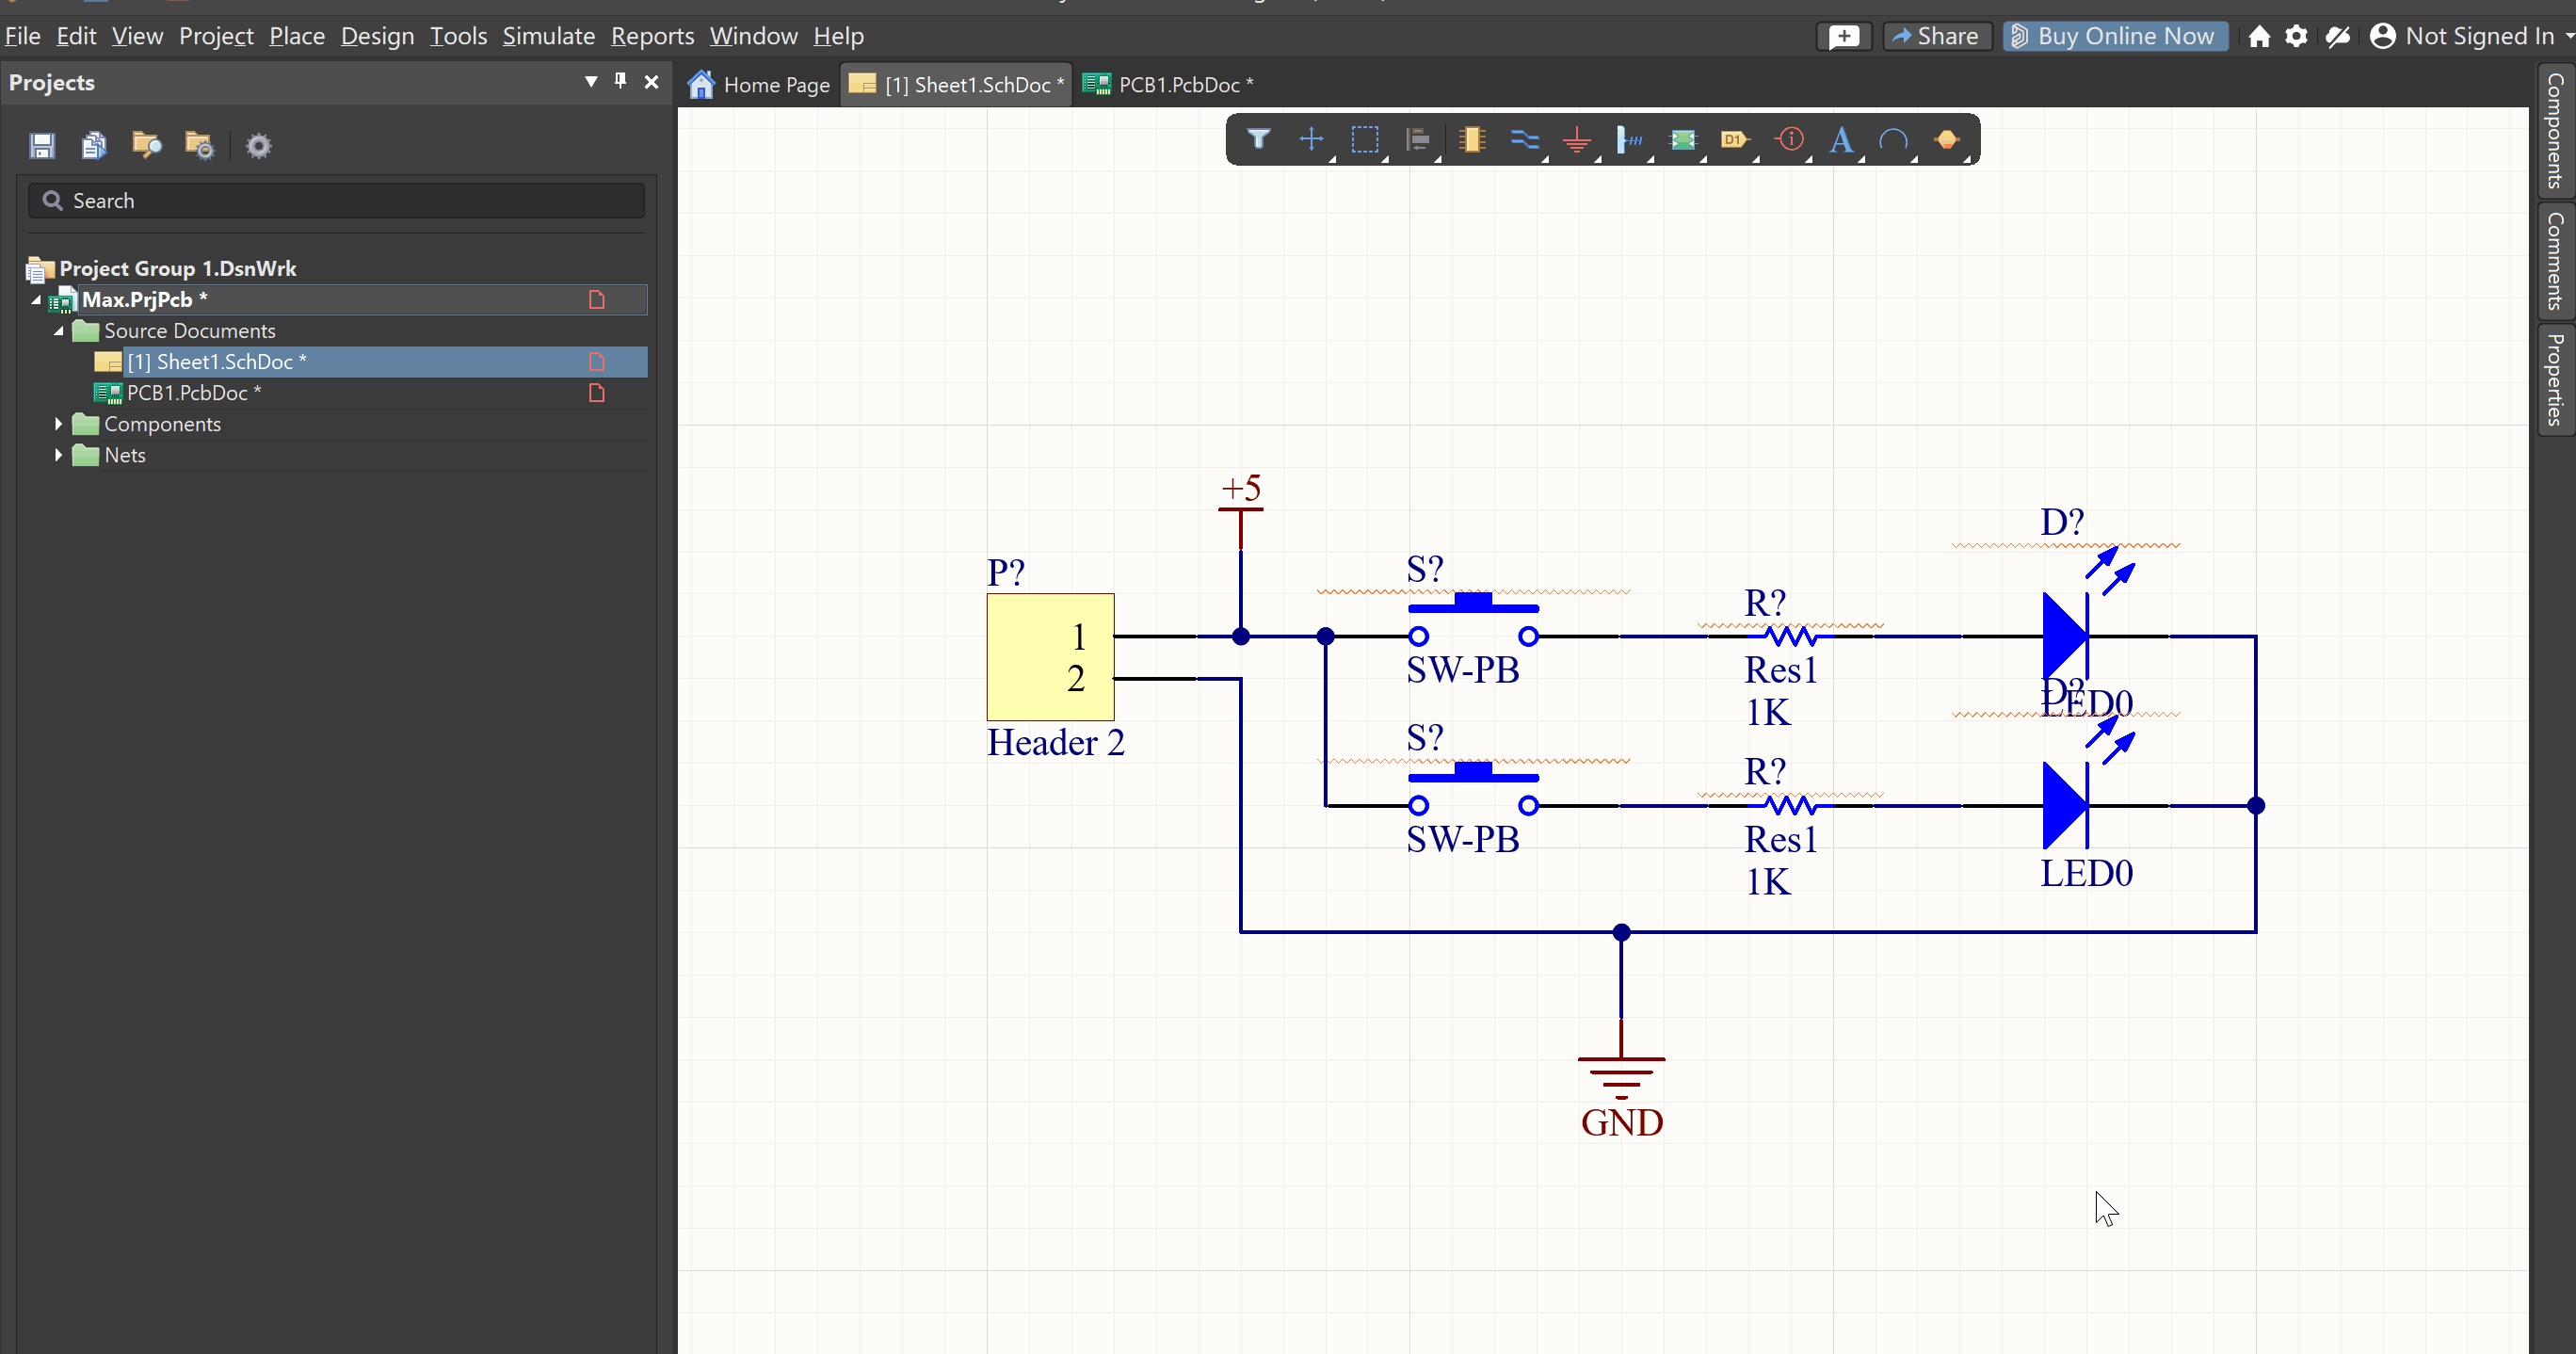
Task: Select the Place Wire tool
Action: (1523, 139)
